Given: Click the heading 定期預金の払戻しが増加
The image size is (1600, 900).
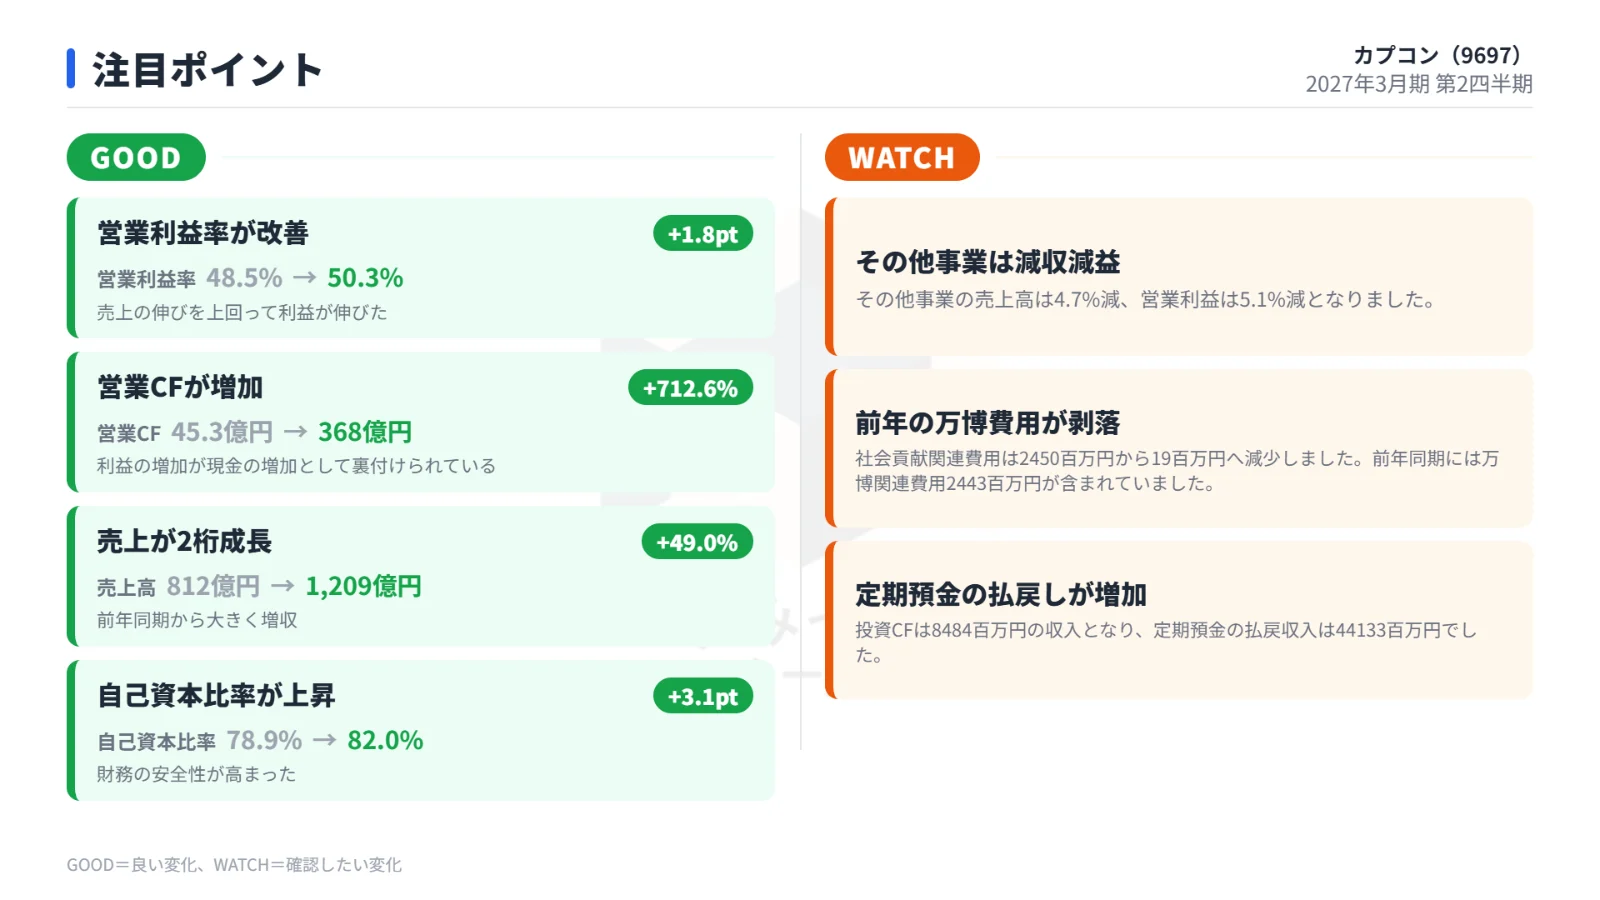Looking at the screenshot, I should [1001, 595].
